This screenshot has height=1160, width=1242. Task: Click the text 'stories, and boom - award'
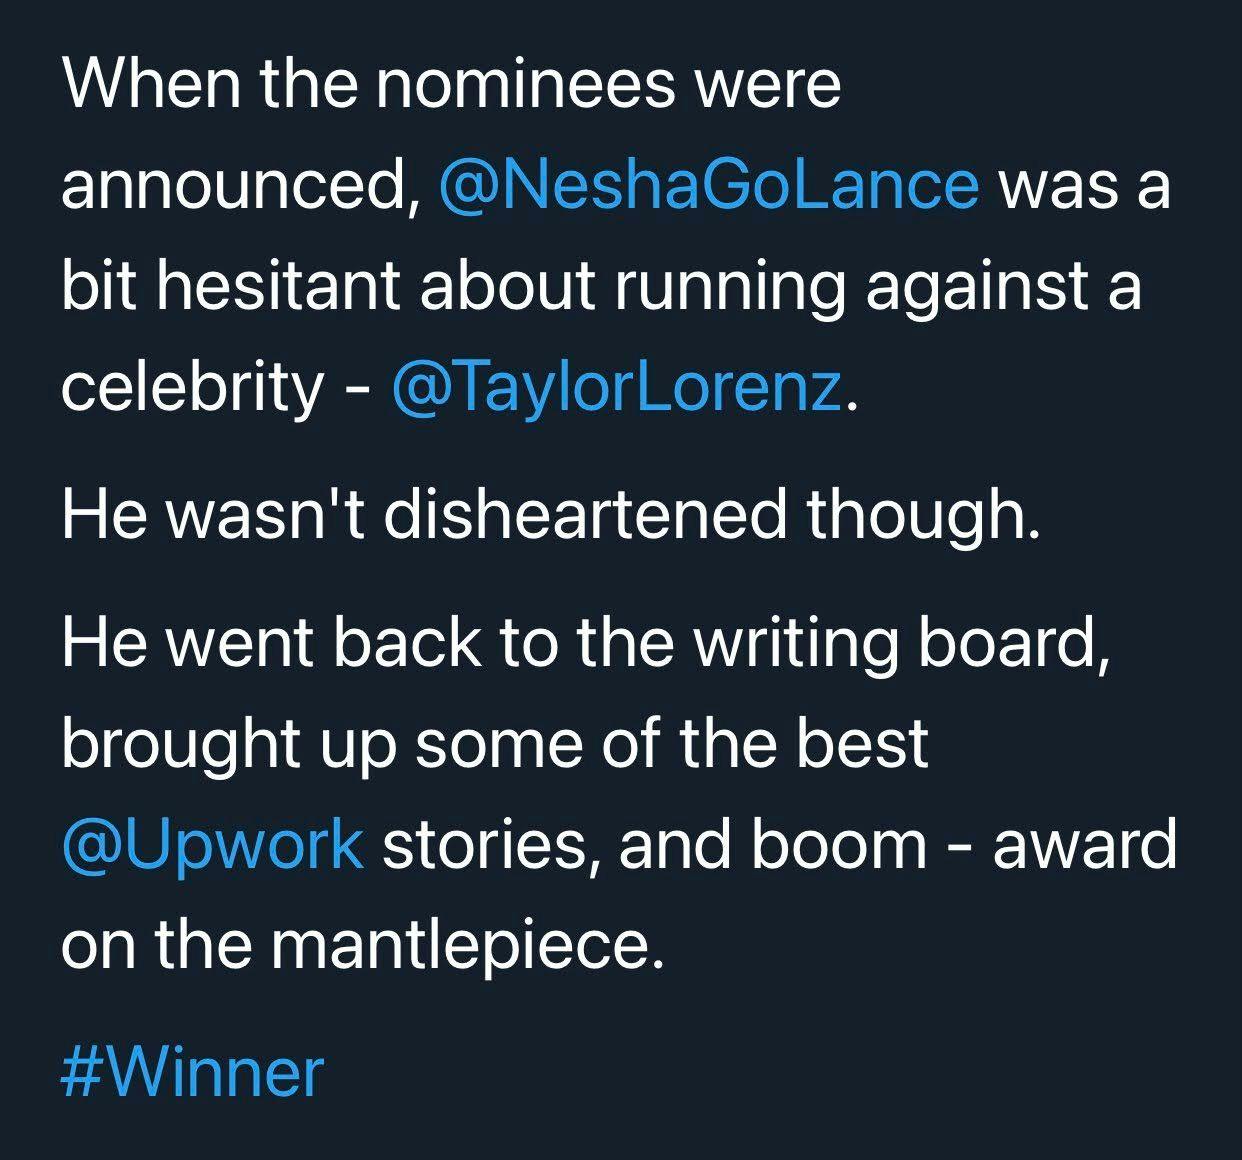pyautogui.click(x=779, y=843)
